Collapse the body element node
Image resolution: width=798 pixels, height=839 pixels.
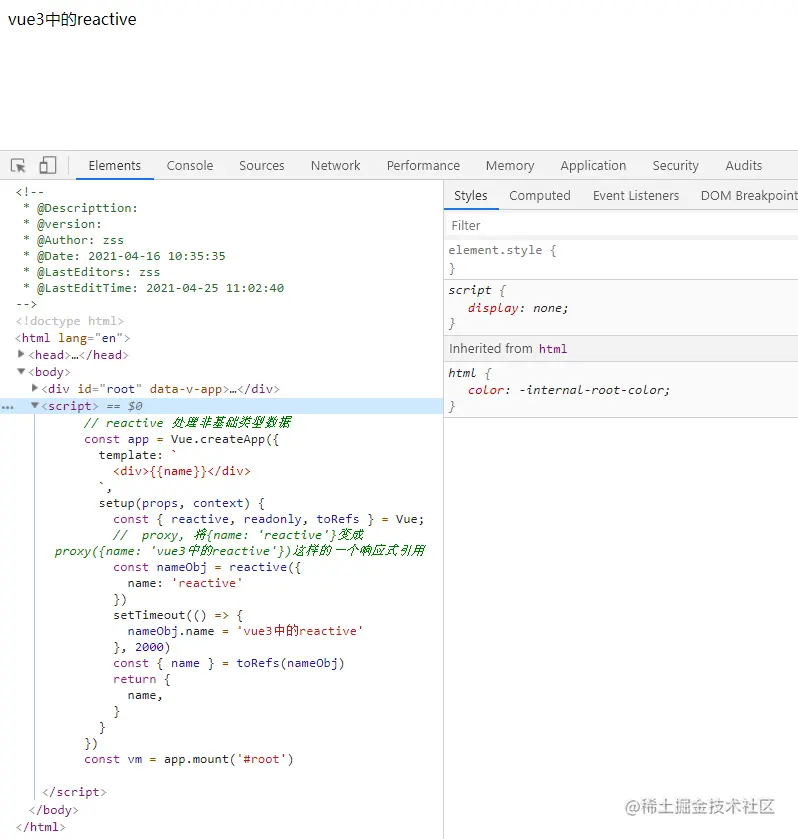[21, 371]
